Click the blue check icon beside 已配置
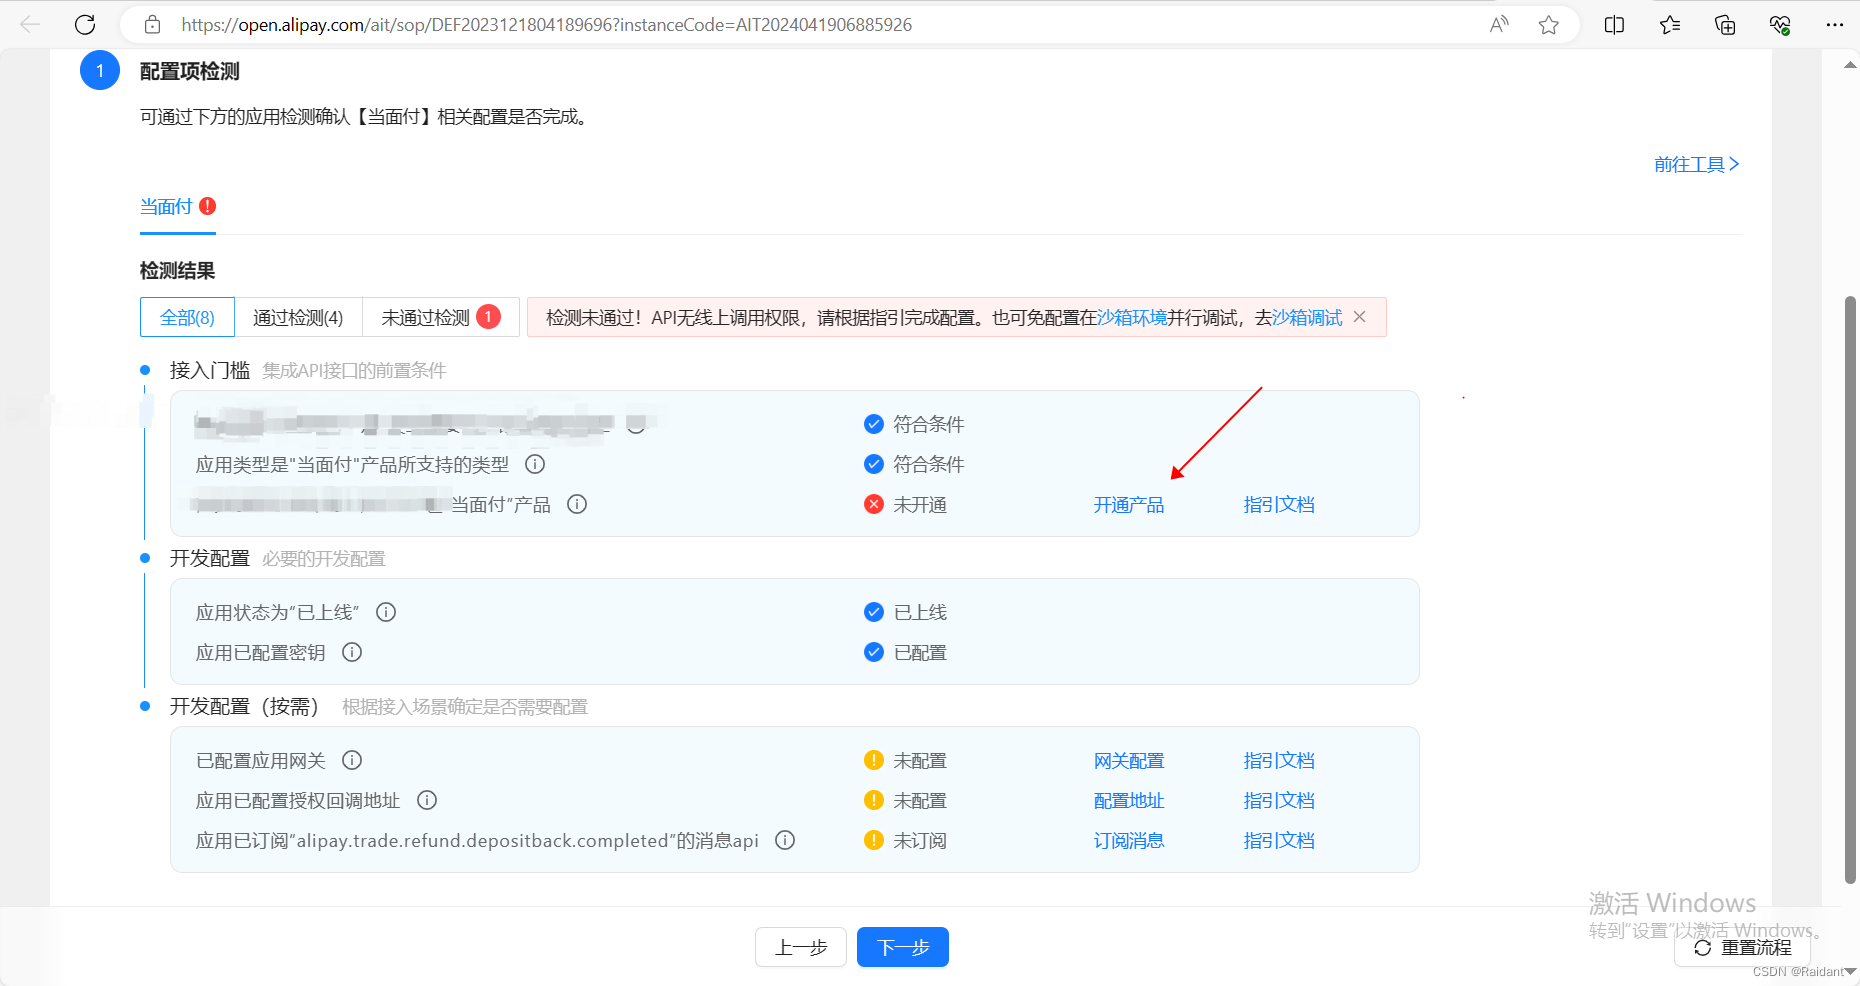1860x986 pixels. coord(874,652)
